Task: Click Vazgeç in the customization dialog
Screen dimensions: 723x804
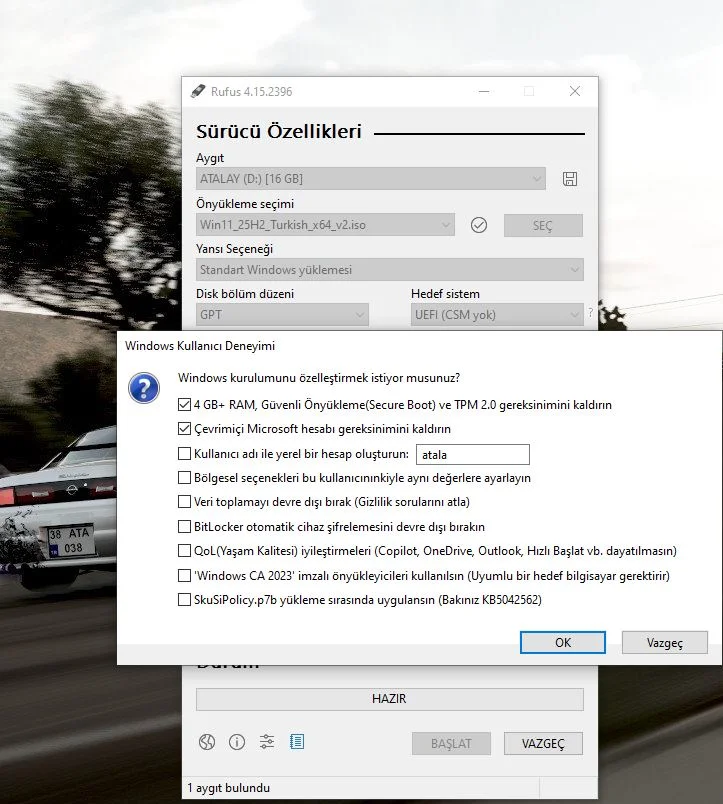Action: click(665, 642)
